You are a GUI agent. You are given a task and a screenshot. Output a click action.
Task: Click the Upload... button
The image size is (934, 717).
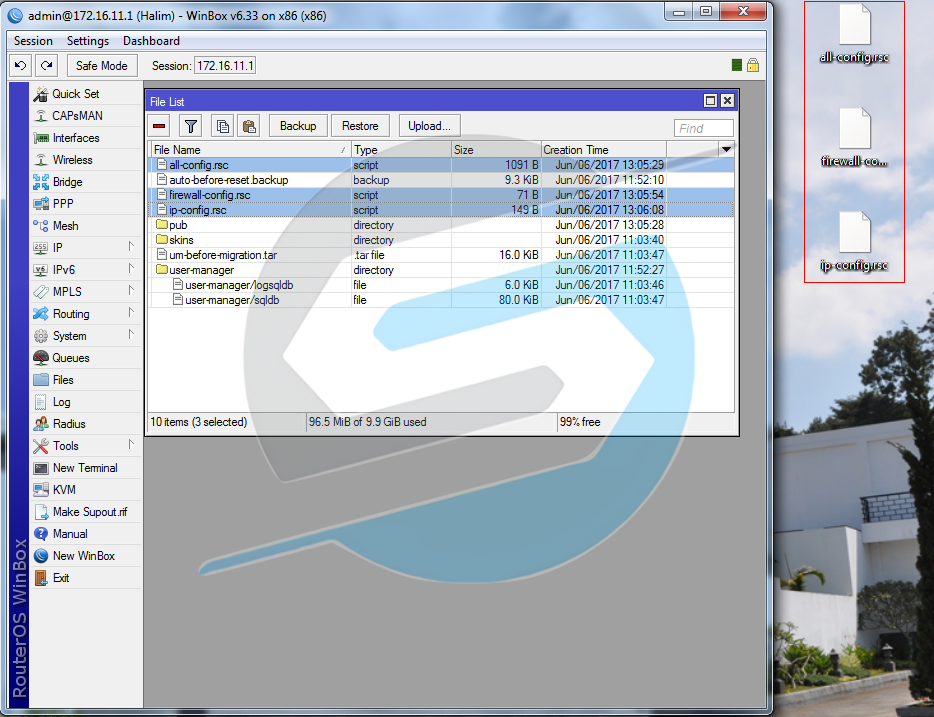[x=428, y=125]
